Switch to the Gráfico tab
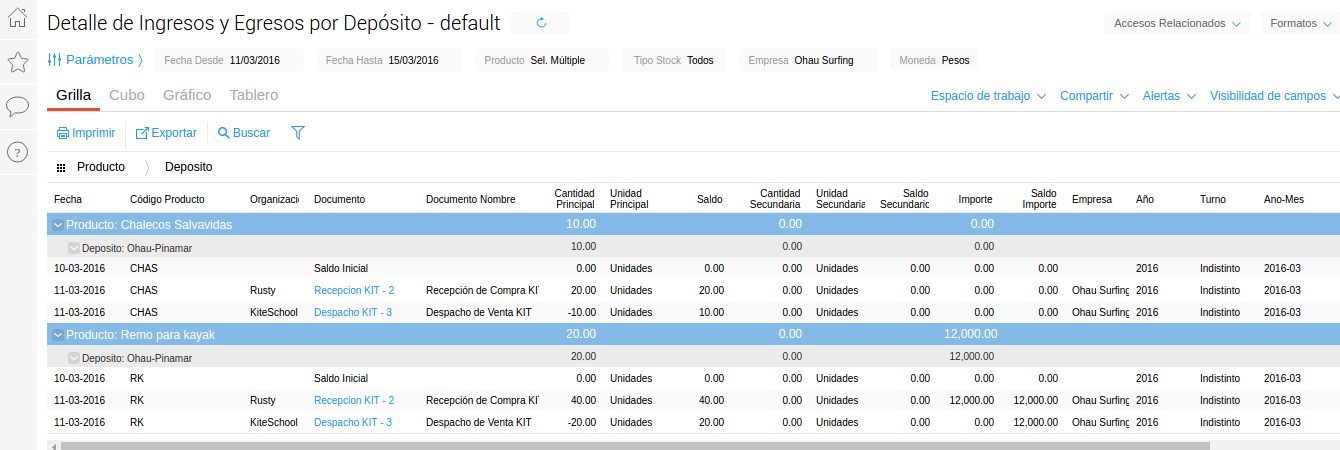 (x=187, y=95)
